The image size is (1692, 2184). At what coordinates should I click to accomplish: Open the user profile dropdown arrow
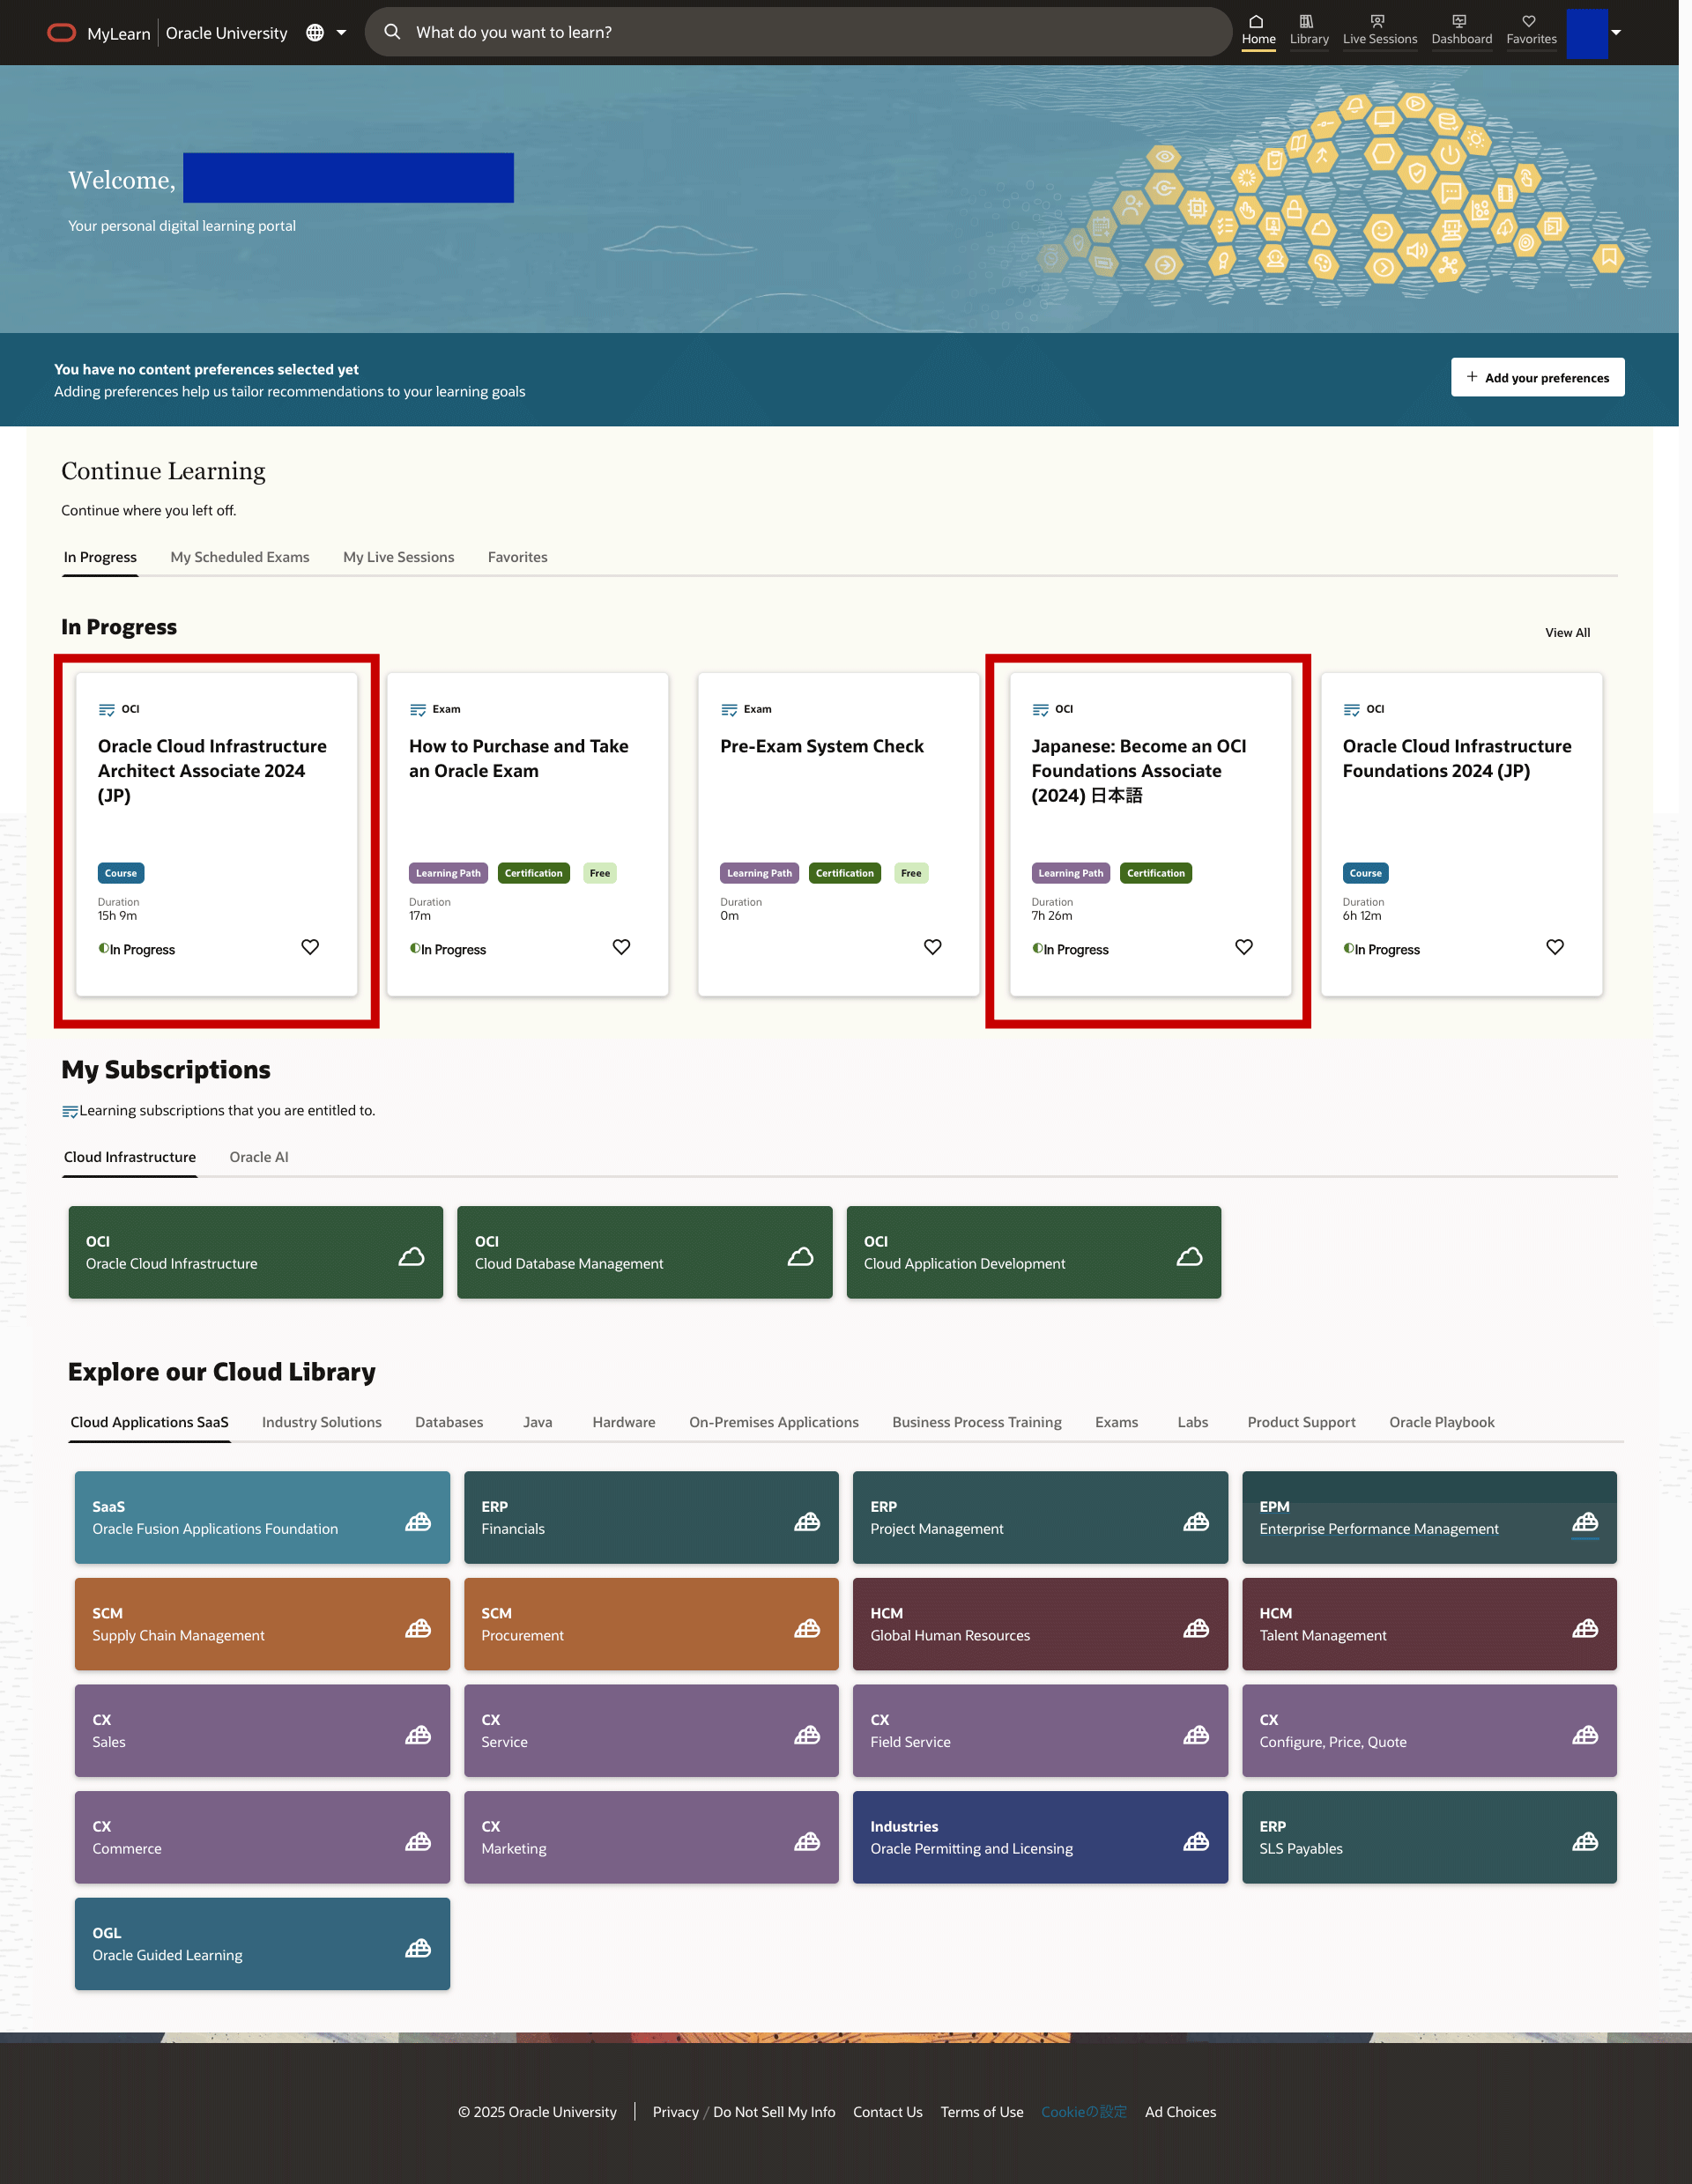click(1616, 32)
